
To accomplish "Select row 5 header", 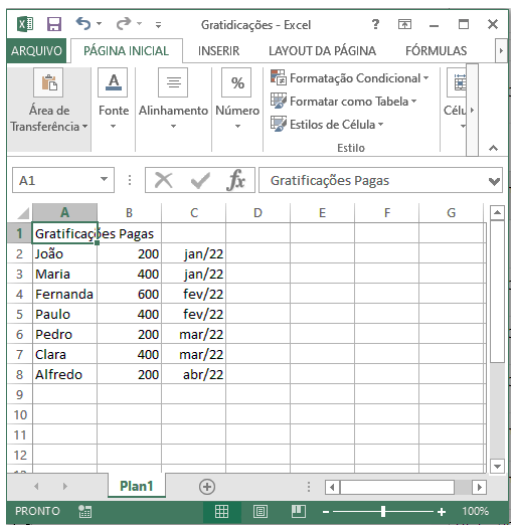I will click(20, 314).
